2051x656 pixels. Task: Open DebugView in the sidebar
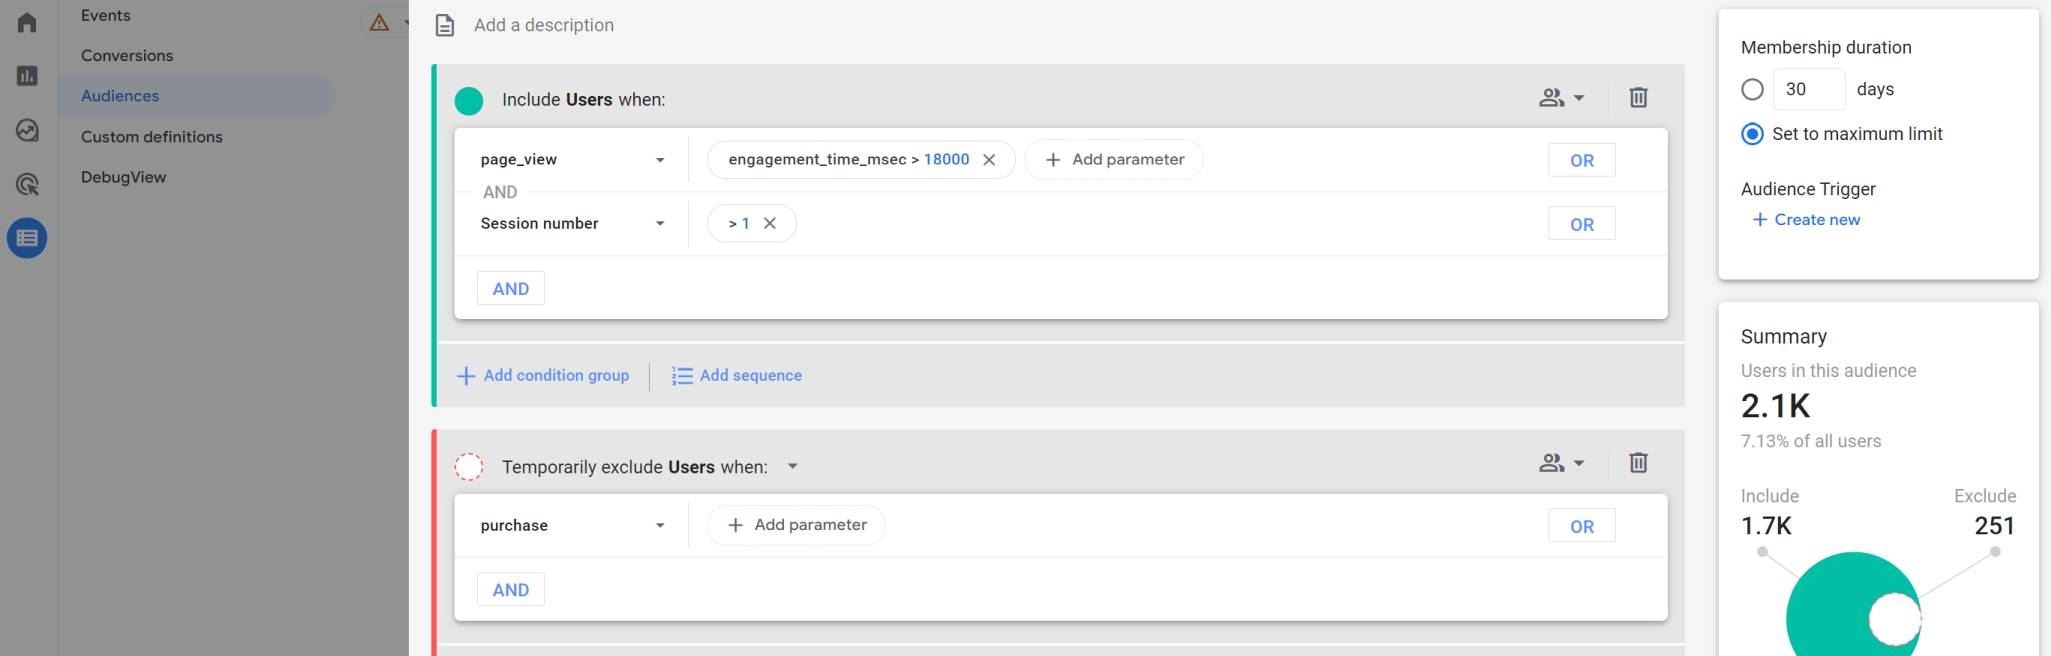(x=124, y=177)
